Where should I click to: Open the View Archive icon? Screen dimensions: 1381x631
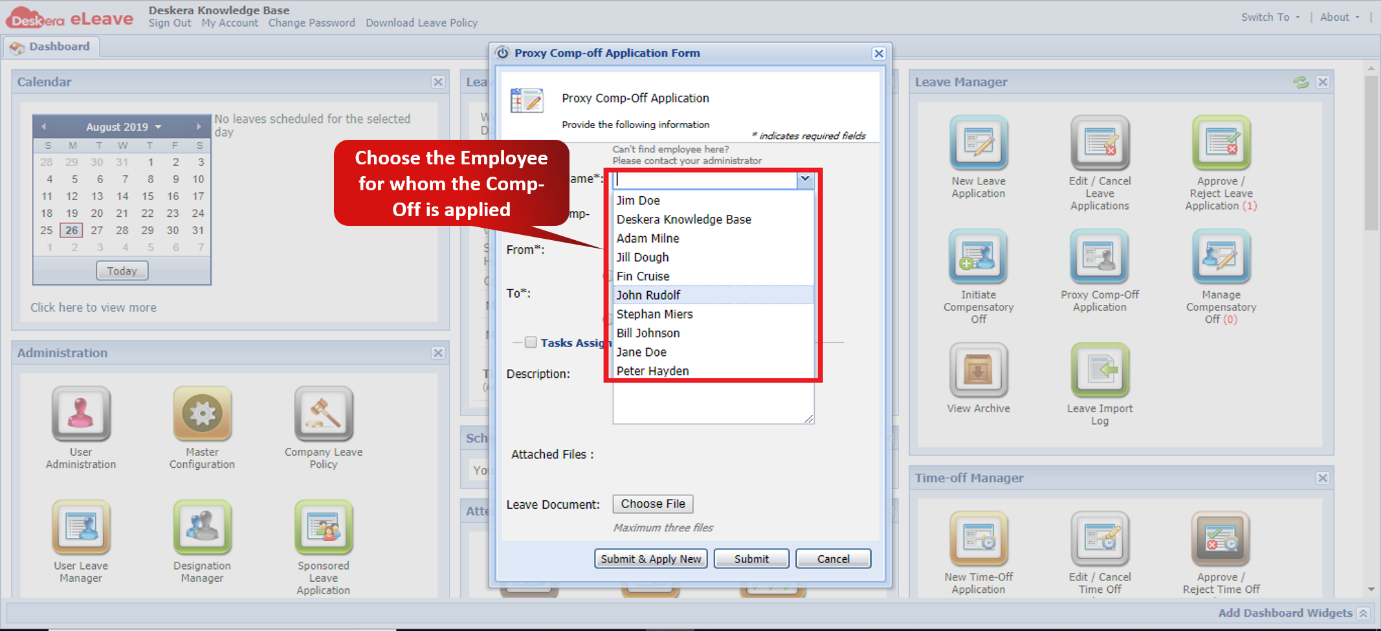(978, 370)
